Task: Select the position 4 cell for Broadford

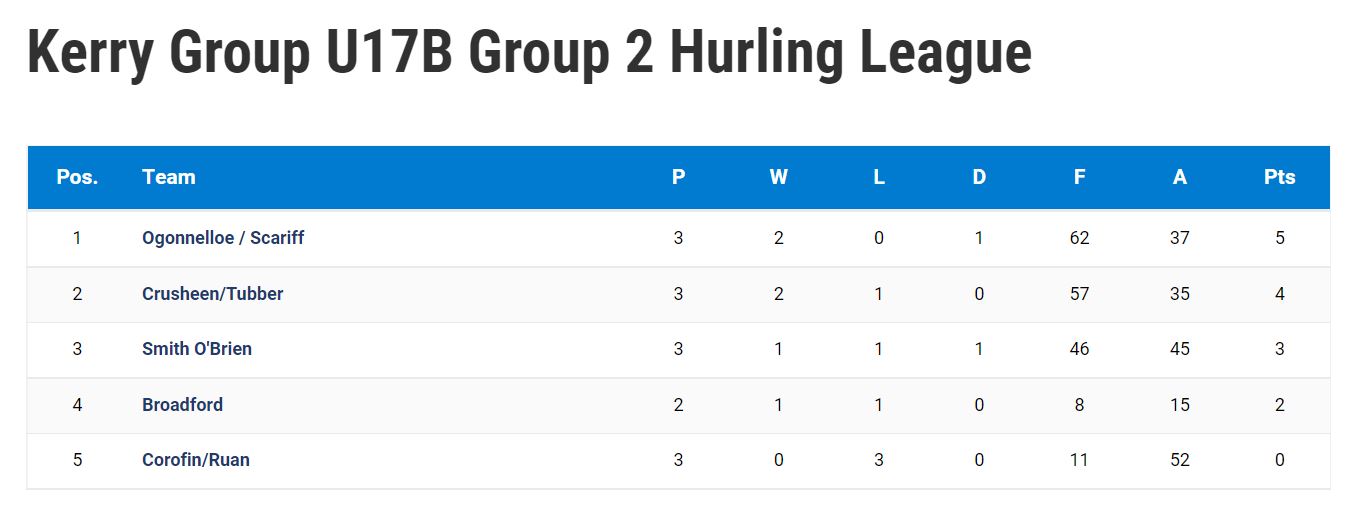Action: tap(77, 405)
